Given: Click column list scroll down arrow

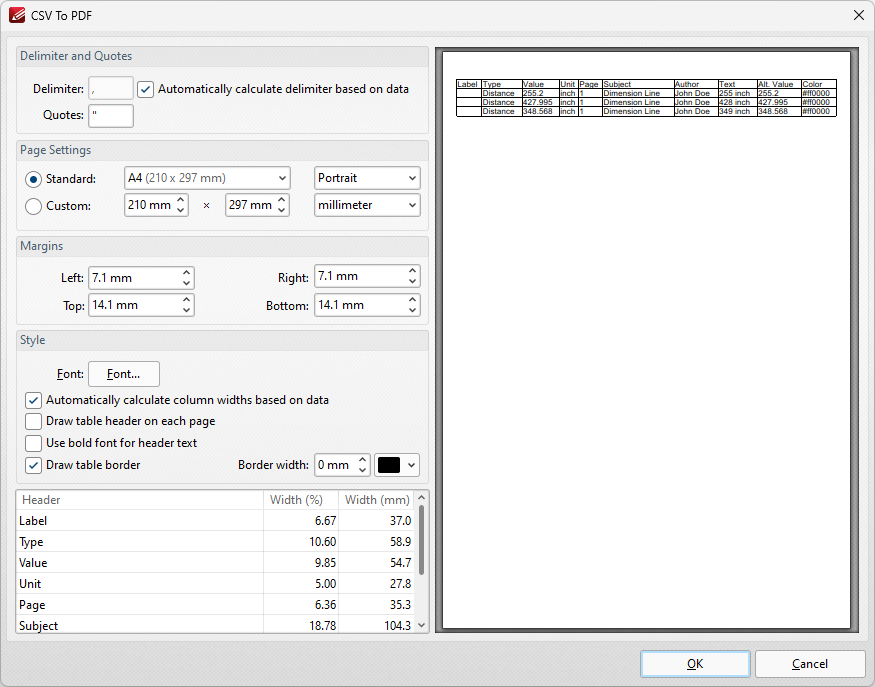Looking at the screenshot, I should [422, 626].
